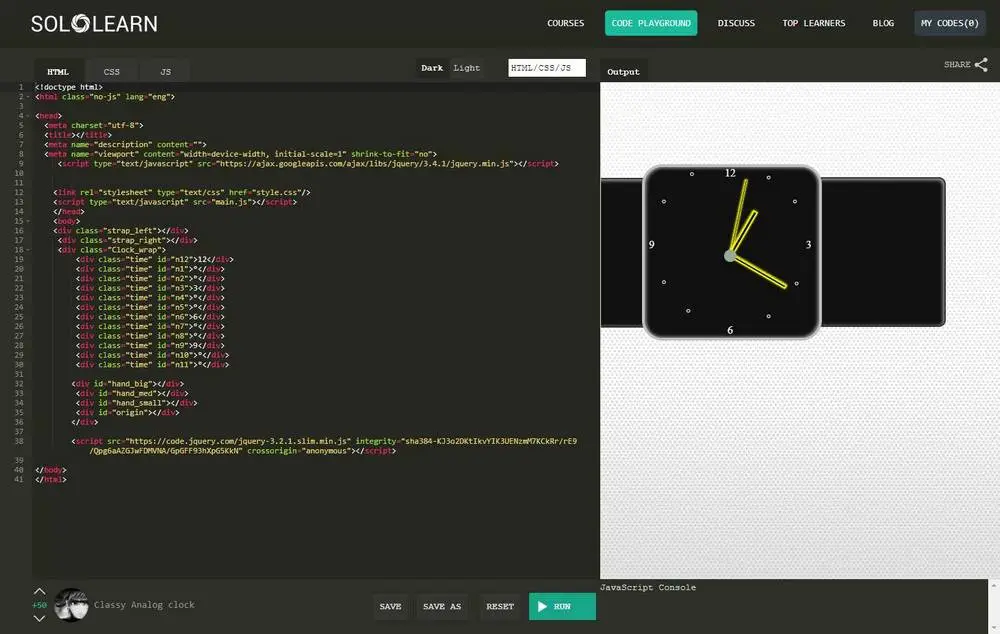Click the SHARE label

(x=957, y=64)
